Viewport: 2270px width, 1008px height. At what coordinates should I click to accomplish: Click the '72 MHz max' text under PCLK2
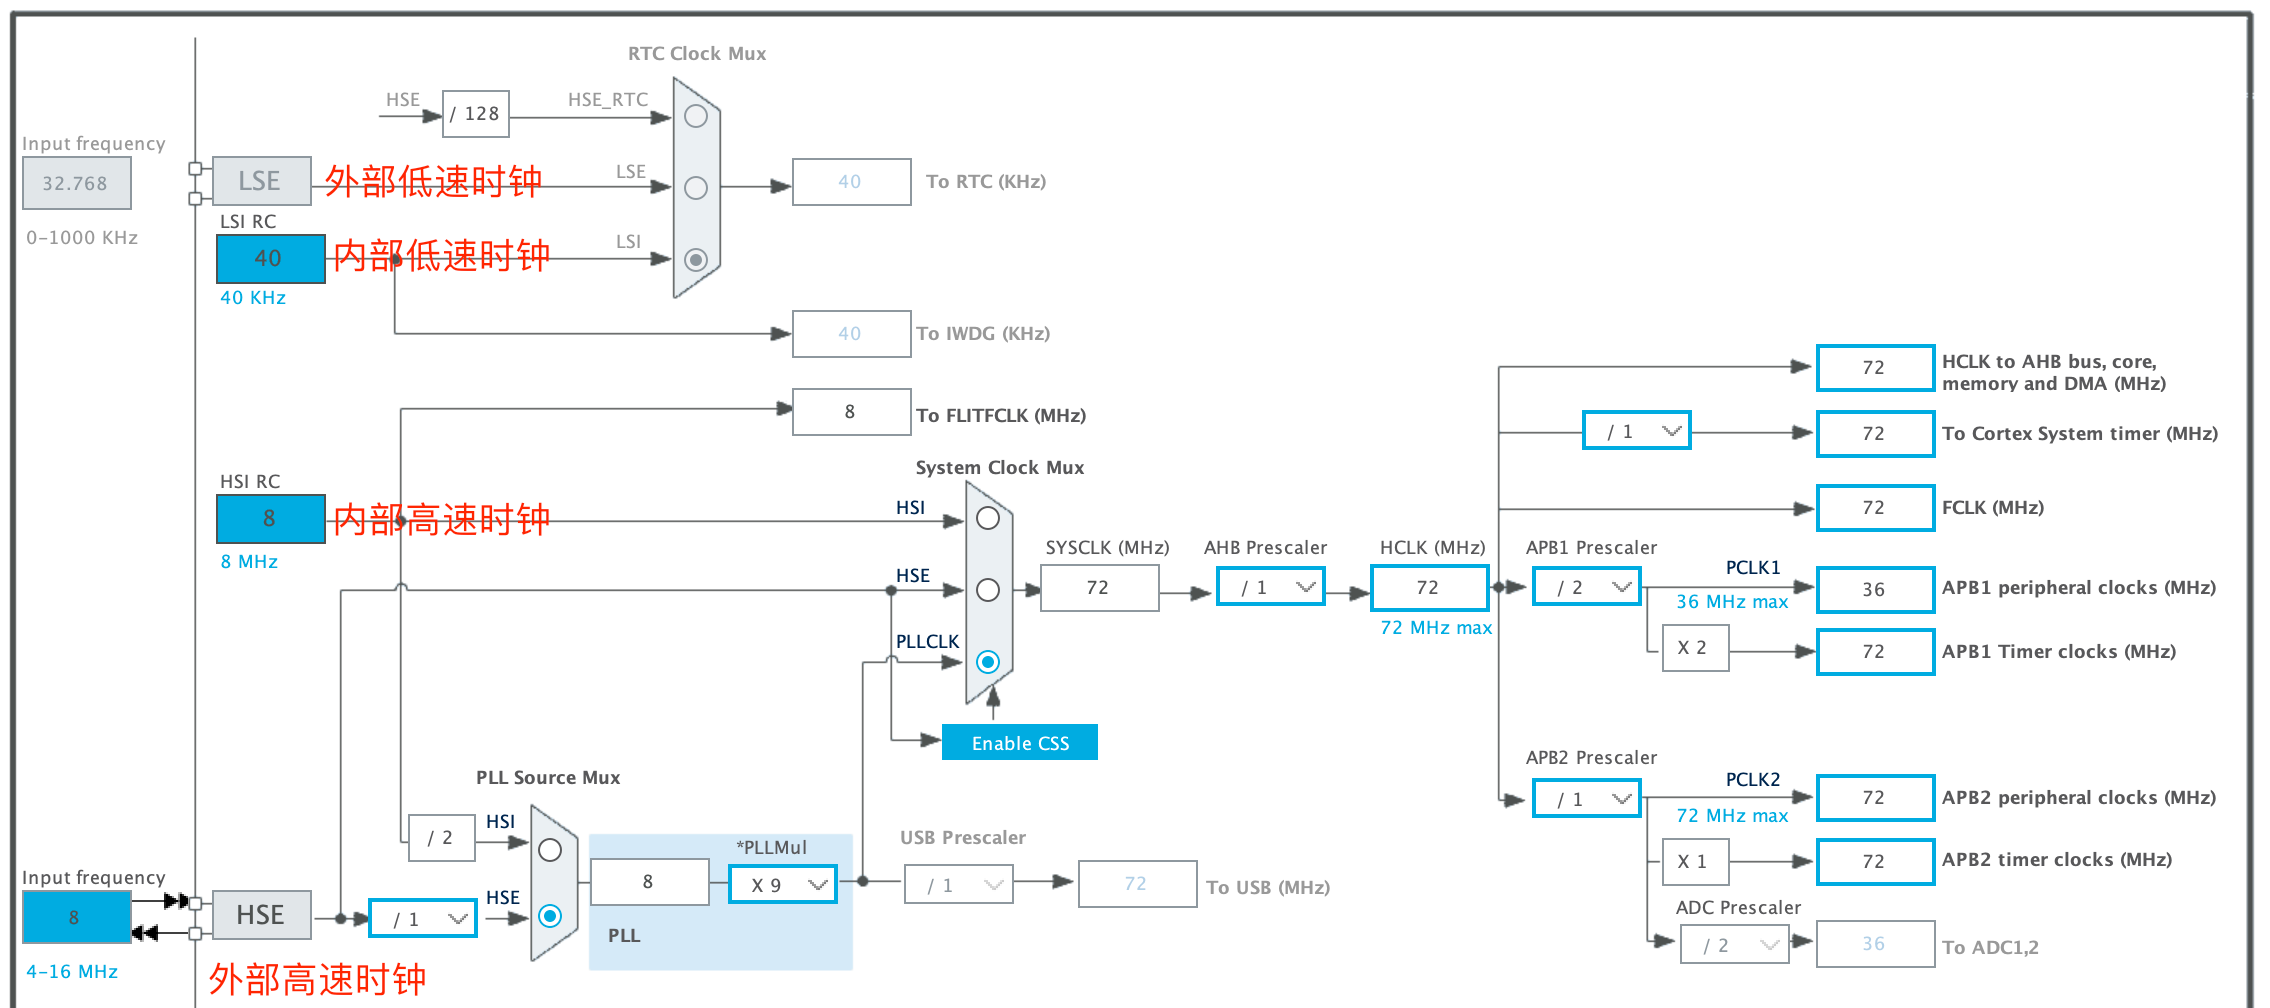tap(1732, 816)
